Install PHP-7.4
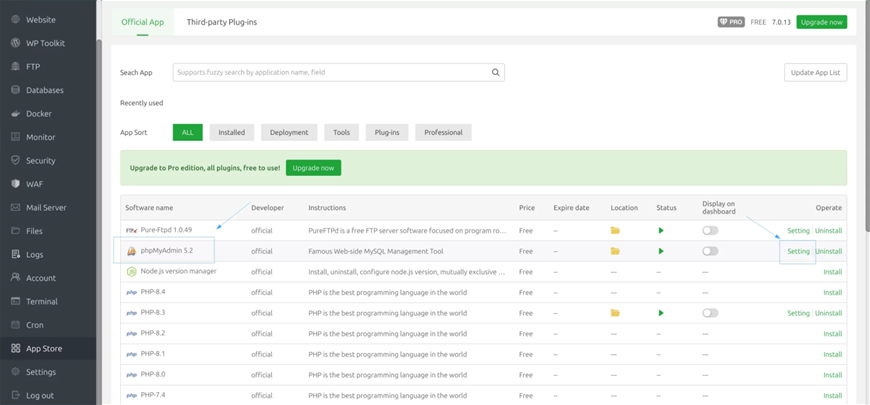870x405 pixels. coord(833,396)
